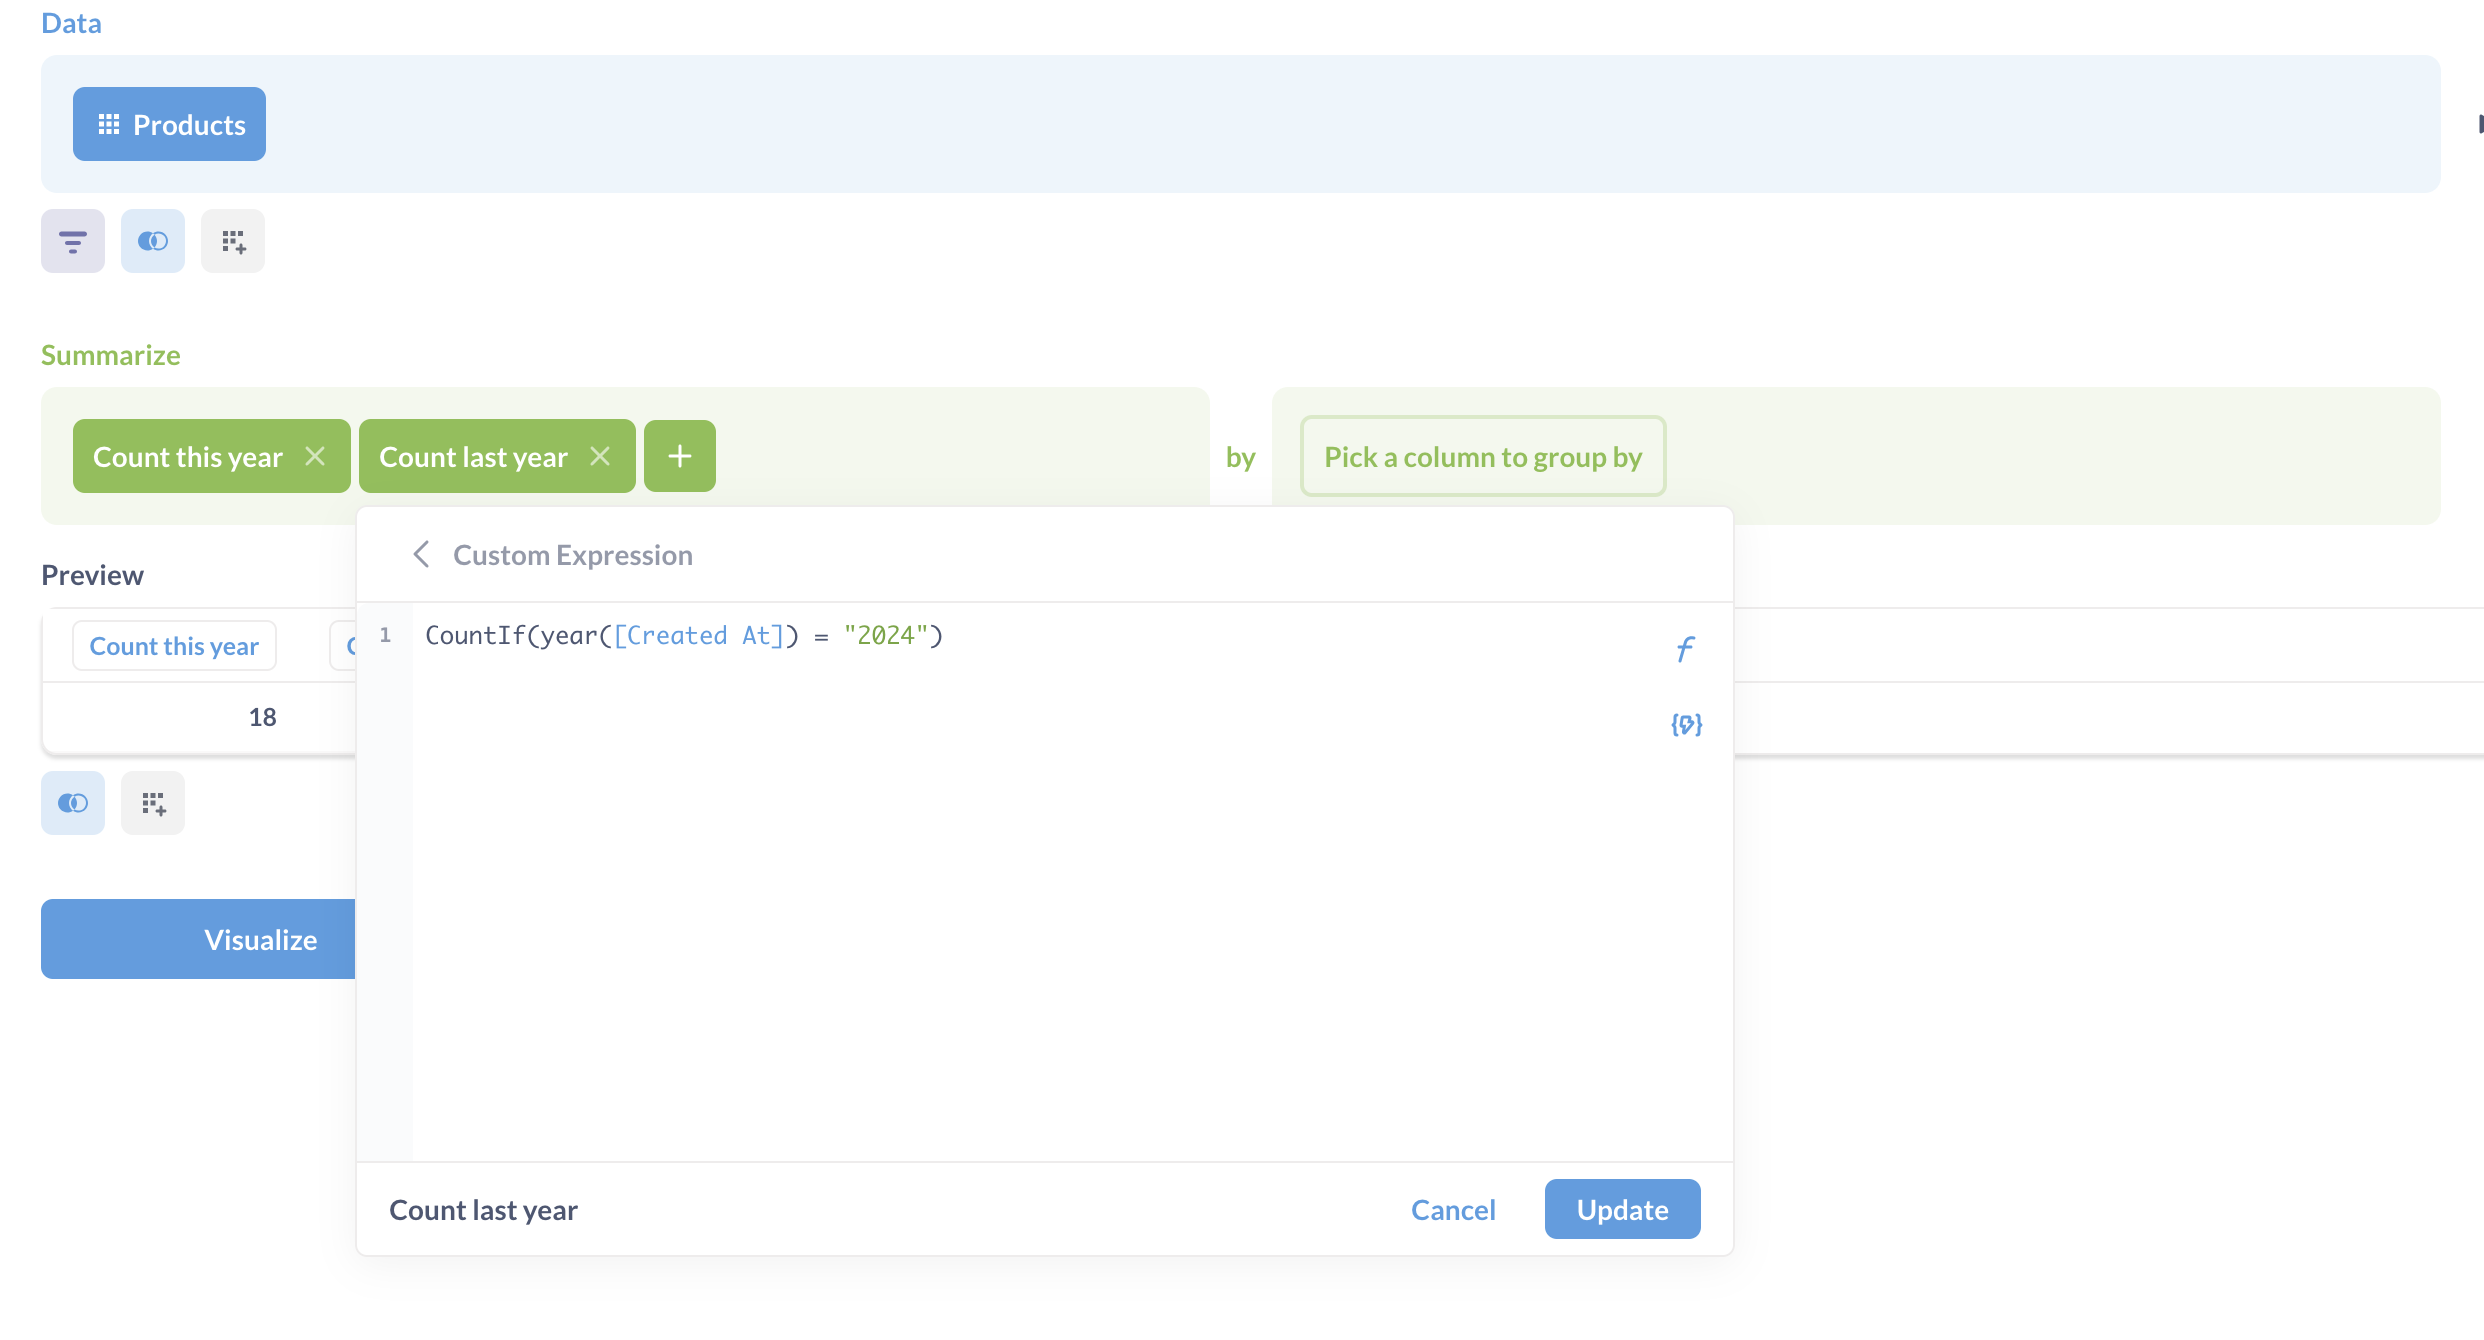Cancel the custom expression edit
Image resolution: width=2484 pixels, height=1340 pixels.
[x=1452, y=1210]
